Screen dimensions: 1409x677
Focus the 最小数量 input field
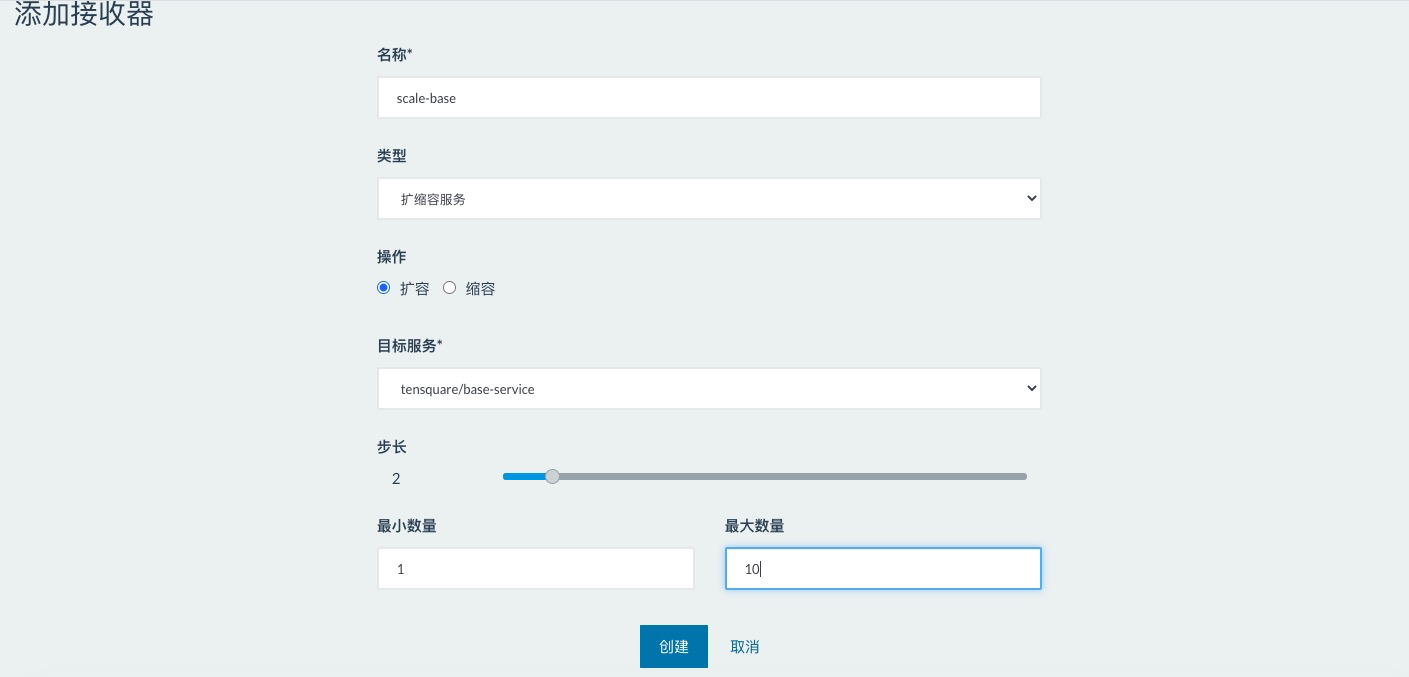[x=536, y=568]
